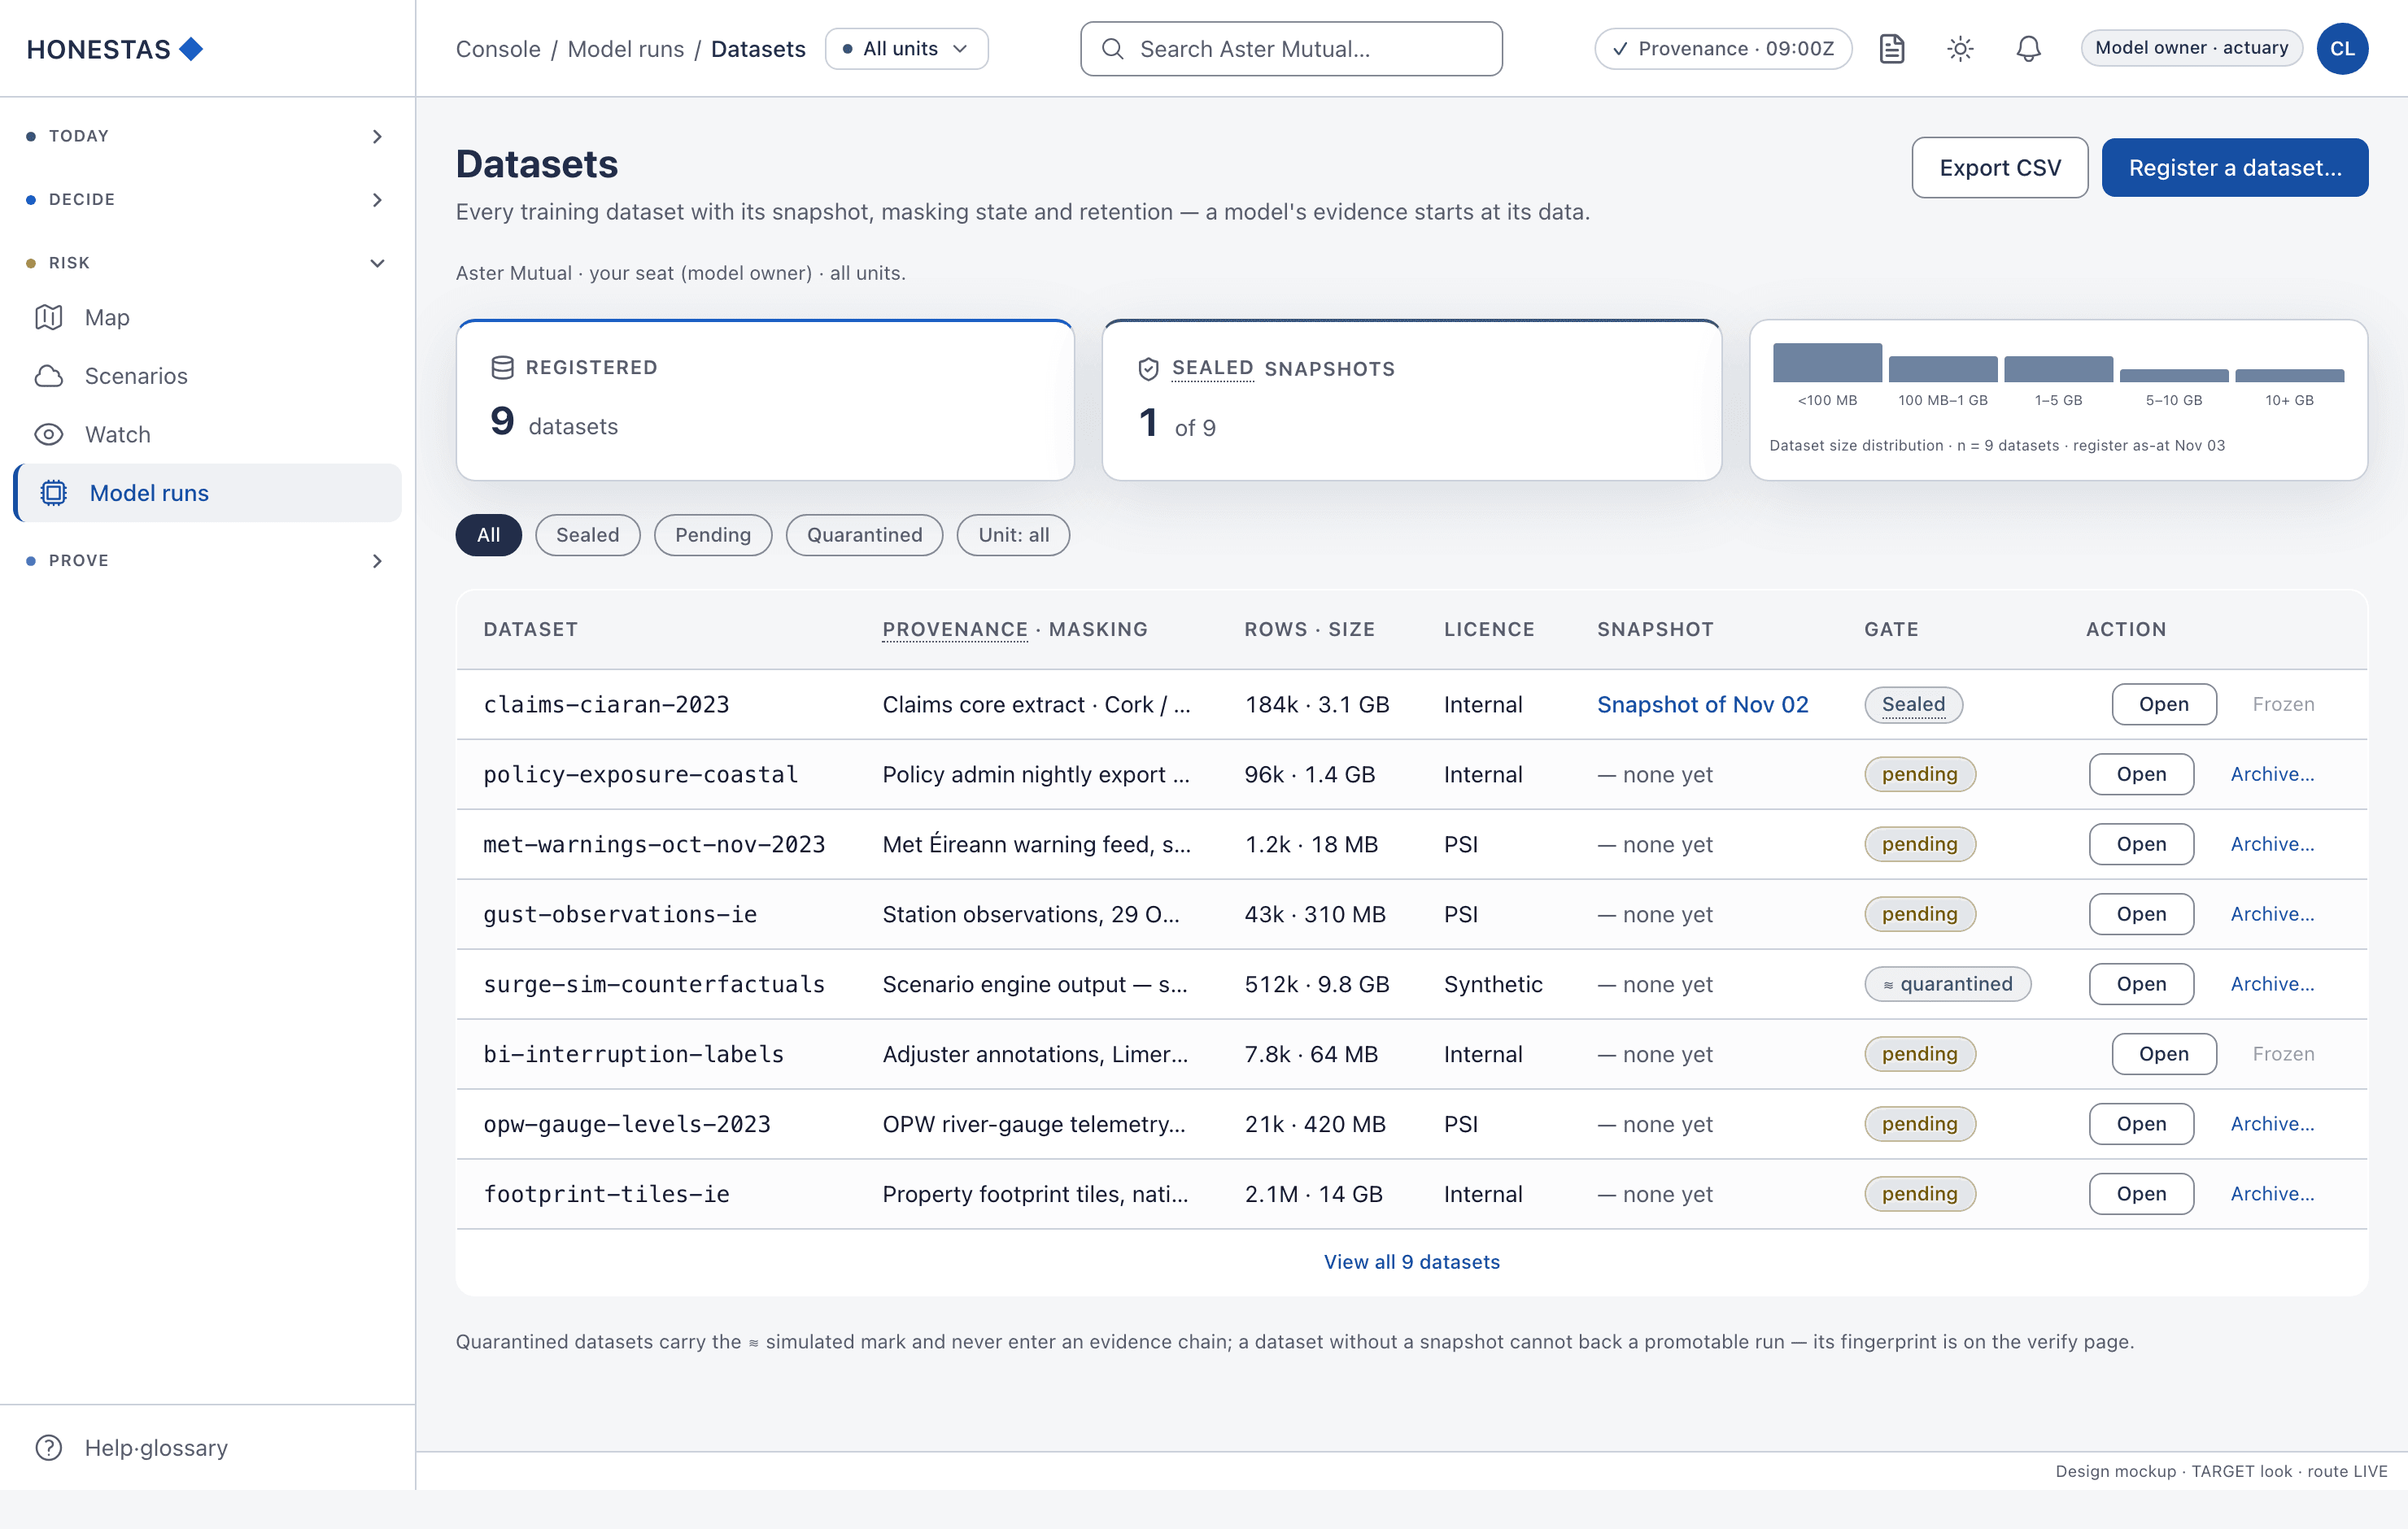The width and height of the screenshot is (2408, 1529).
Task: Click View all 9 datasets
Action: [1411, 1261]
